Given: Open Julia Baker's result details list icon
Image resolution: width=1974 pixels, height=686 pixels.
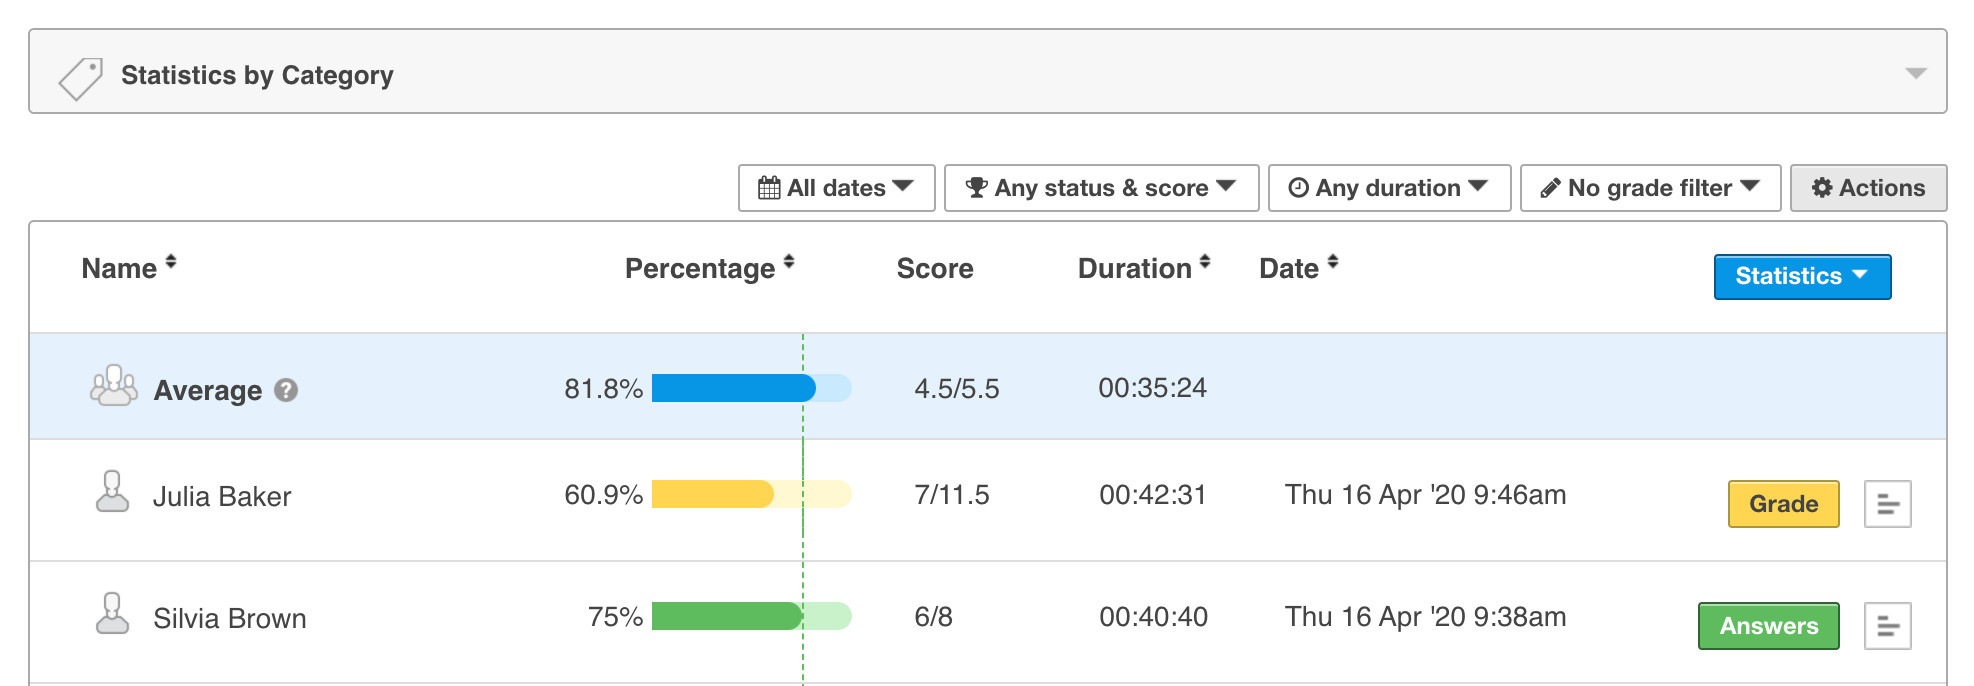Looking at the screenshot, I should tap(1887, 504).
